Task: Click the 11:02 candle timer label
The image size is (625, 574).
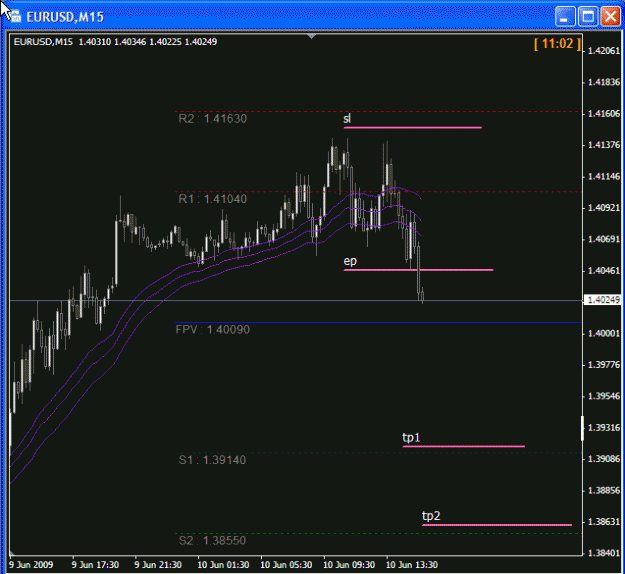Action: tap(557, 43)
